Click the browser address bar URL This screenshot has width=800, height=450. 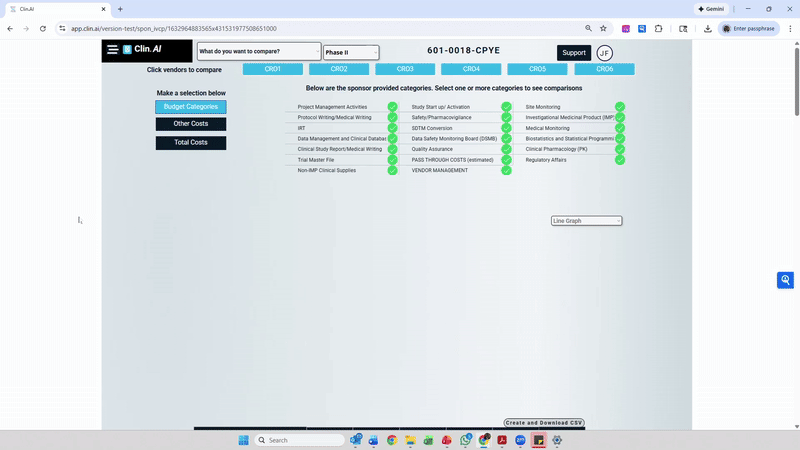174,29
